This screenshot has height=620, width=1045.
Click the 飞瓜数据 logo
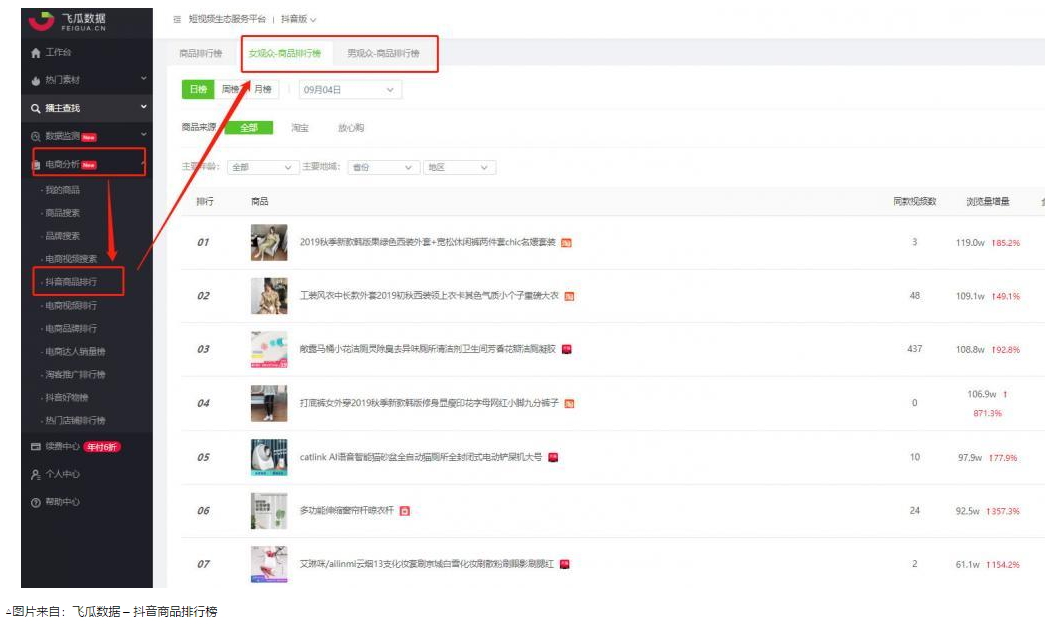[x=67, y=21]
